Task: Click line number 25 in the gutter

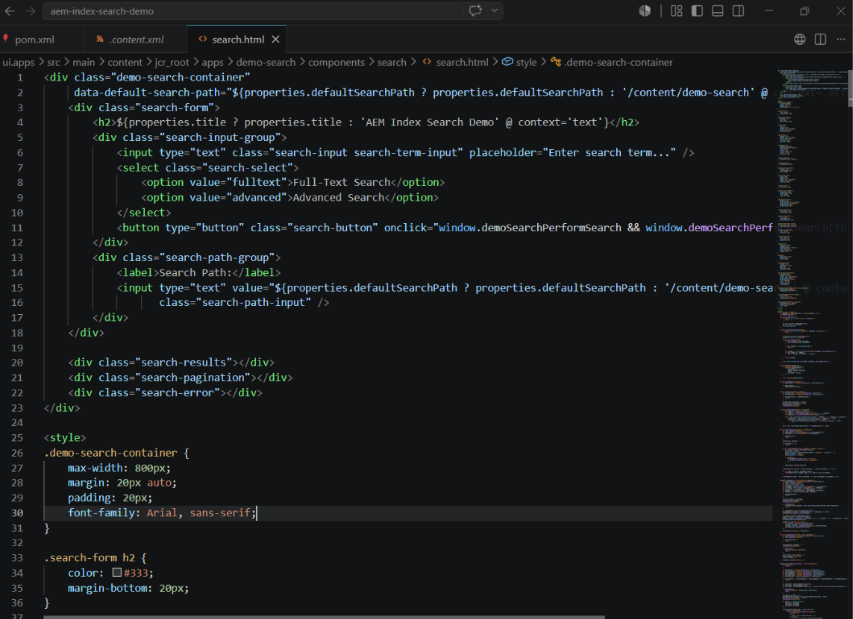Action: click(17, 437)
